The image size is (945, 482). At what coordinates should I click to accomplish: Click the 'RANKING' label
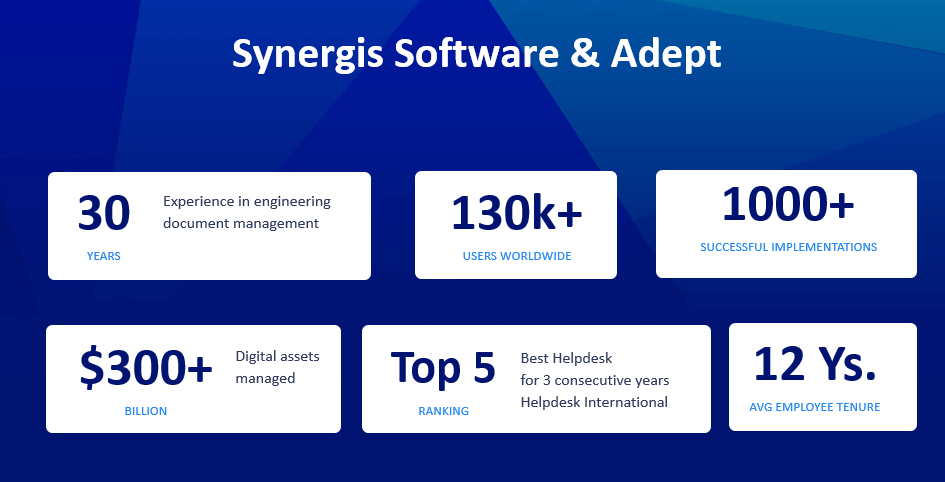pyautogui.click(x=444, y=412)
